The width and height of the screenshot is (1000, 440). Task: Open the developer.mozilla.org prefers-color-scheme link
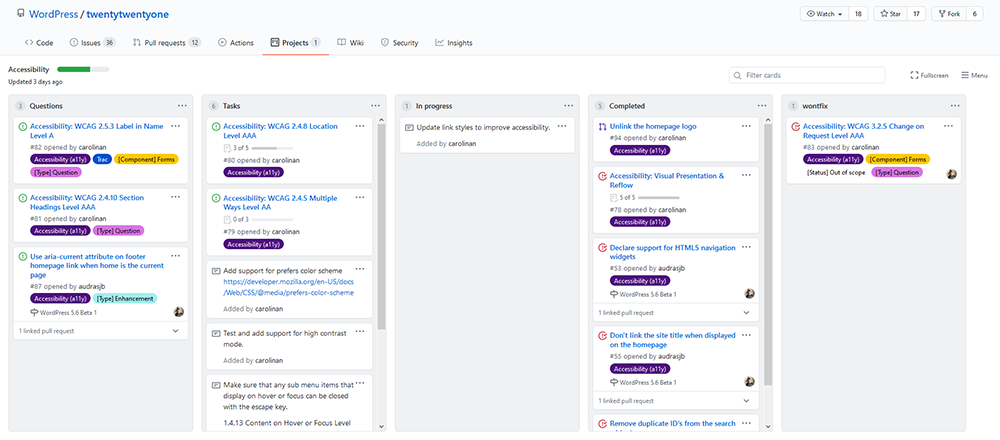(x=288, y=287)
